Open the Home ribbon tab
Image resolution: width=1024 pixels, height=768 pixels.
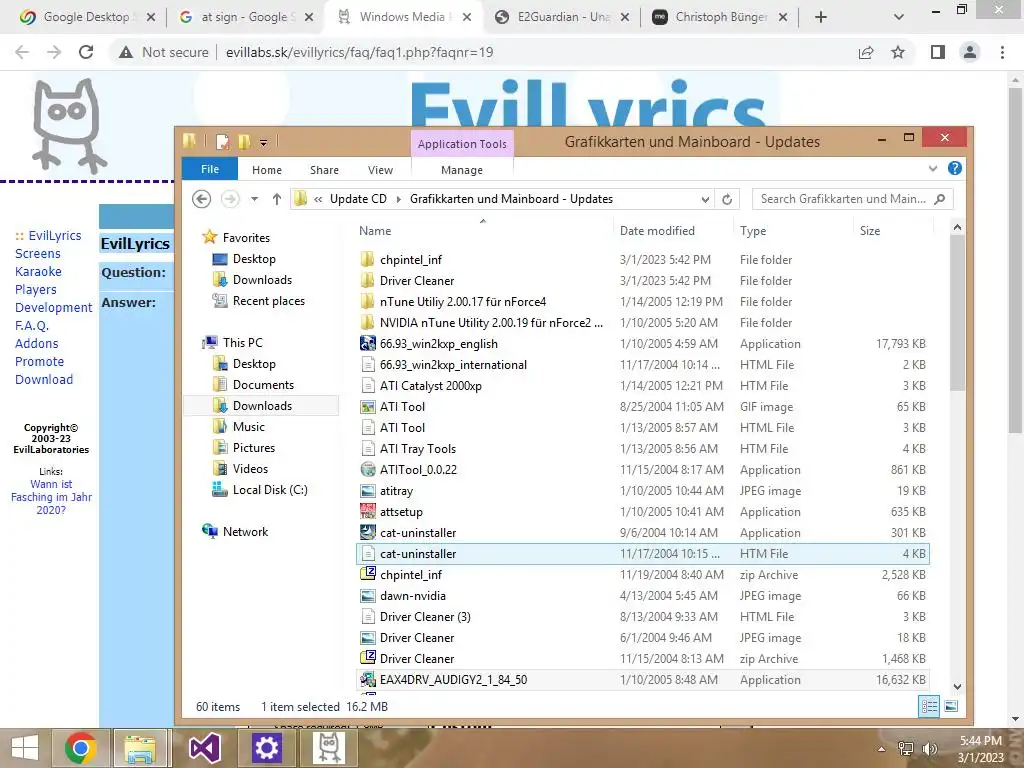266,170
